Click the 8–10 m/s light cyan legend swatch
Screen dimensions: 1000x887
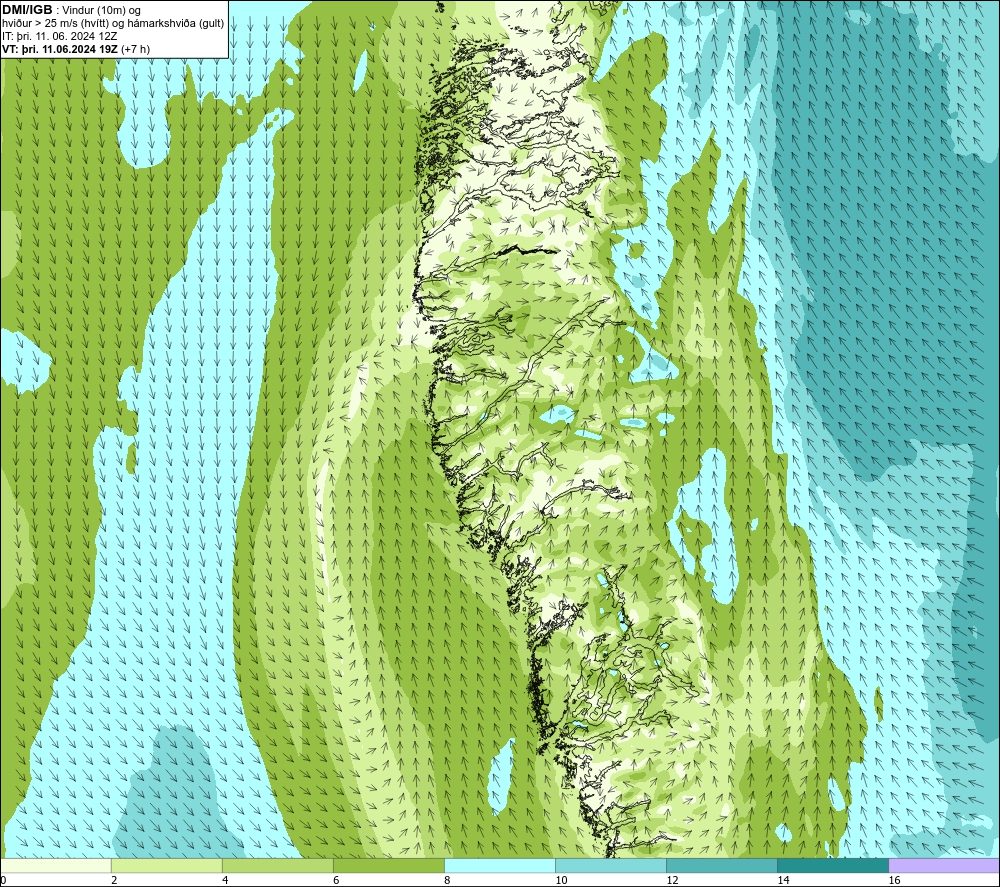pos(500,866)
